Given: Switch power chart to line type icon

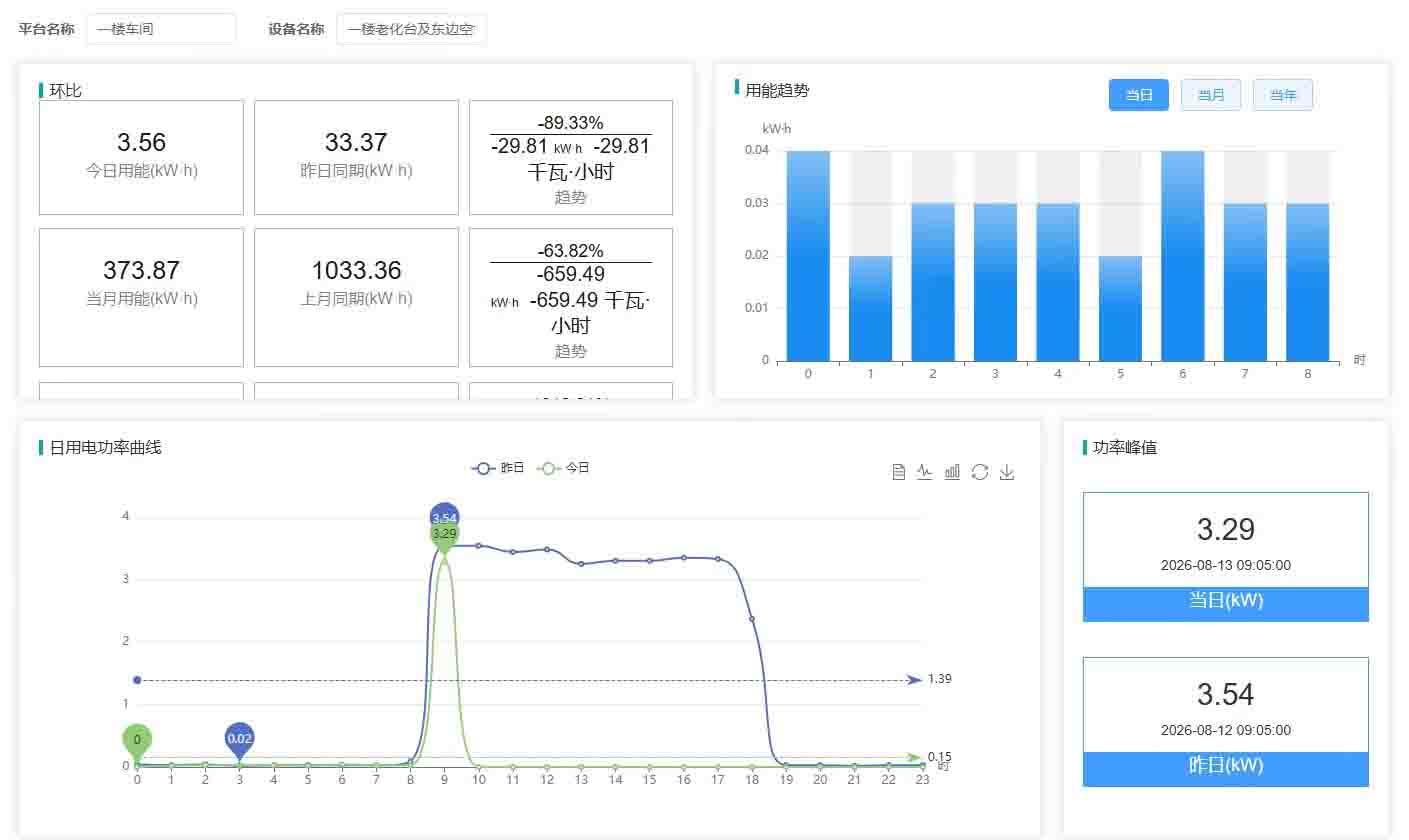Looking at the screenshot, I should (925, 472).
